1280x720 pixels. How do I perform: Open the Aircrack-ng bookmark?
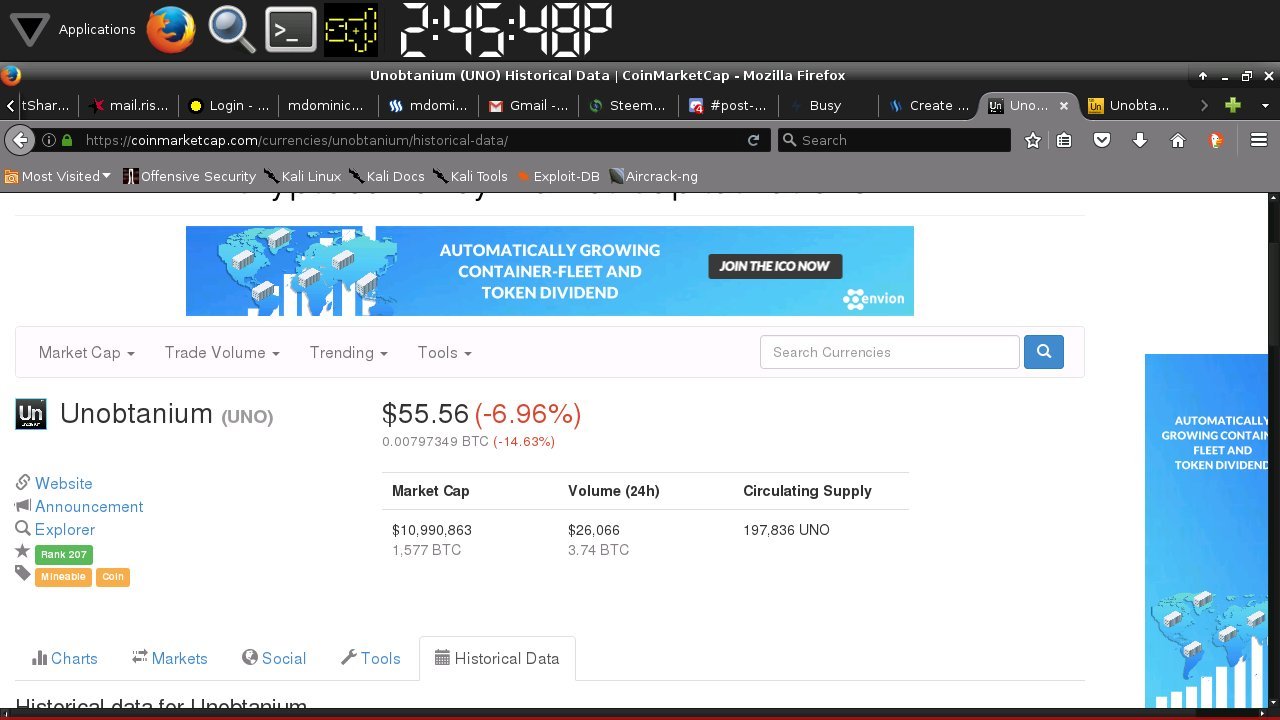coord(653,176)
